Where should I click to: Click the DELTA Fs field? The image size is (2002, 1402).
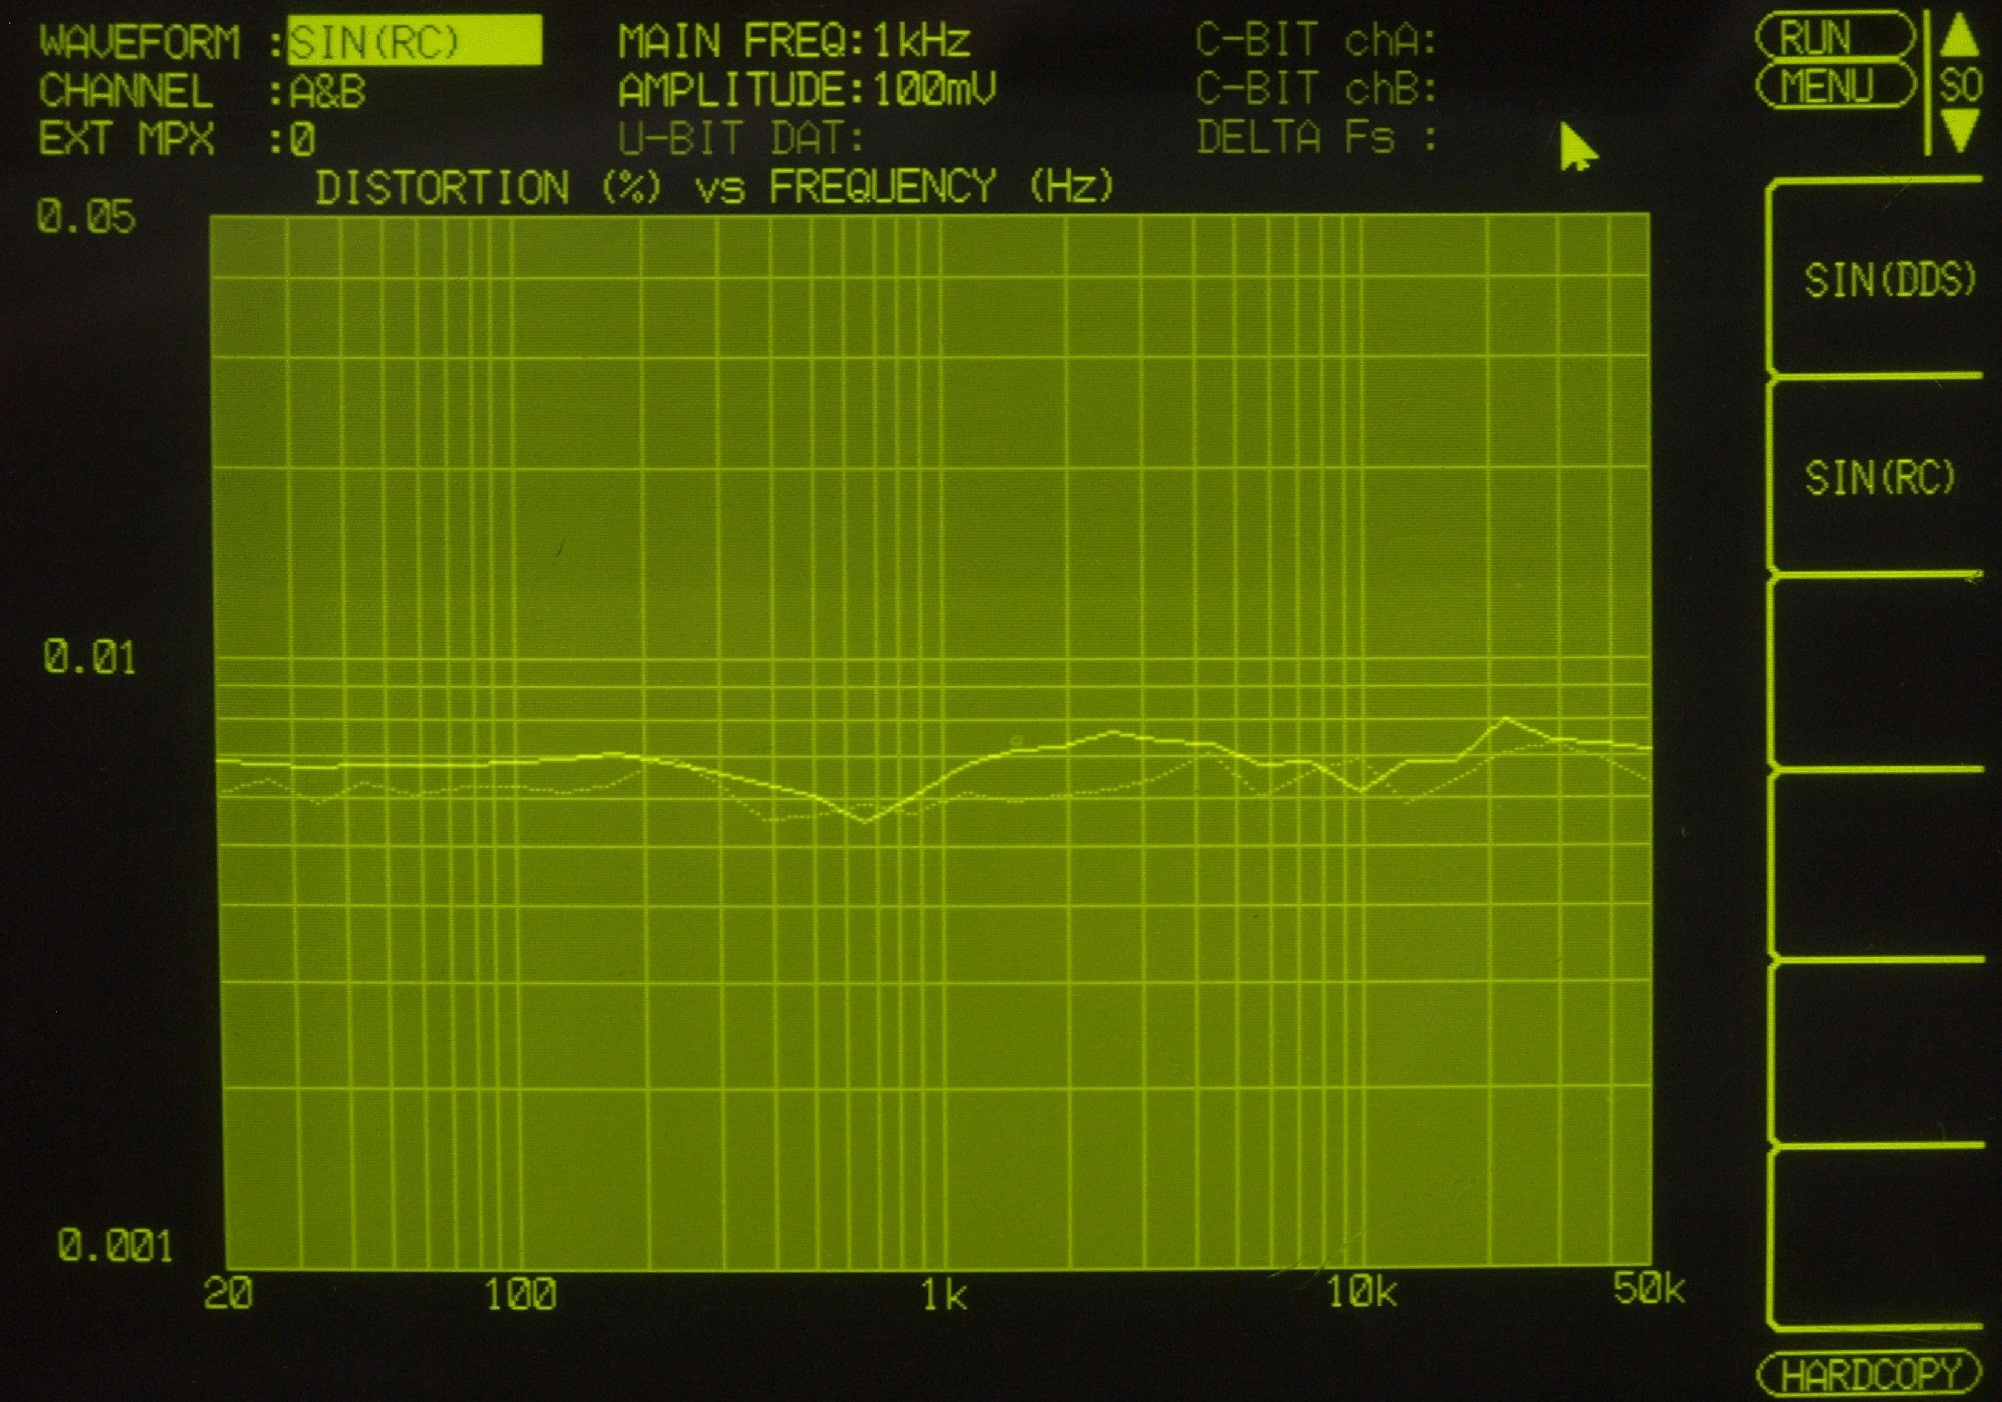1315,138
